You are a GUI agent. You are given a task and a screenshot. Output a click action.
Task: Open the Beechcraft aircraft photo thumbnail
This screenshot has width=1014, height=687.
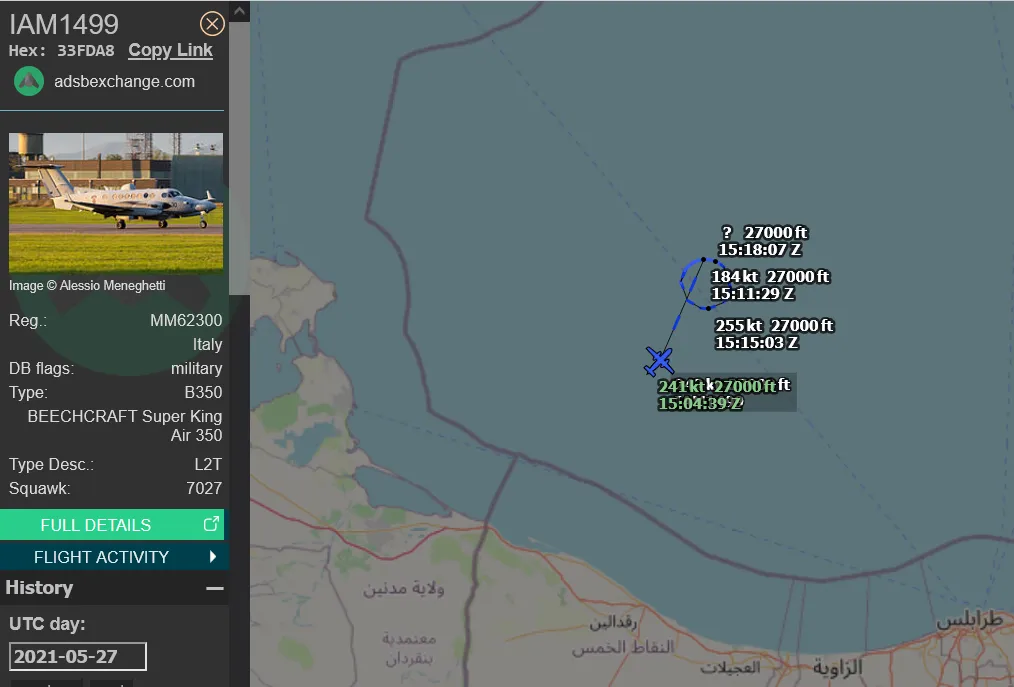[116, 202]
